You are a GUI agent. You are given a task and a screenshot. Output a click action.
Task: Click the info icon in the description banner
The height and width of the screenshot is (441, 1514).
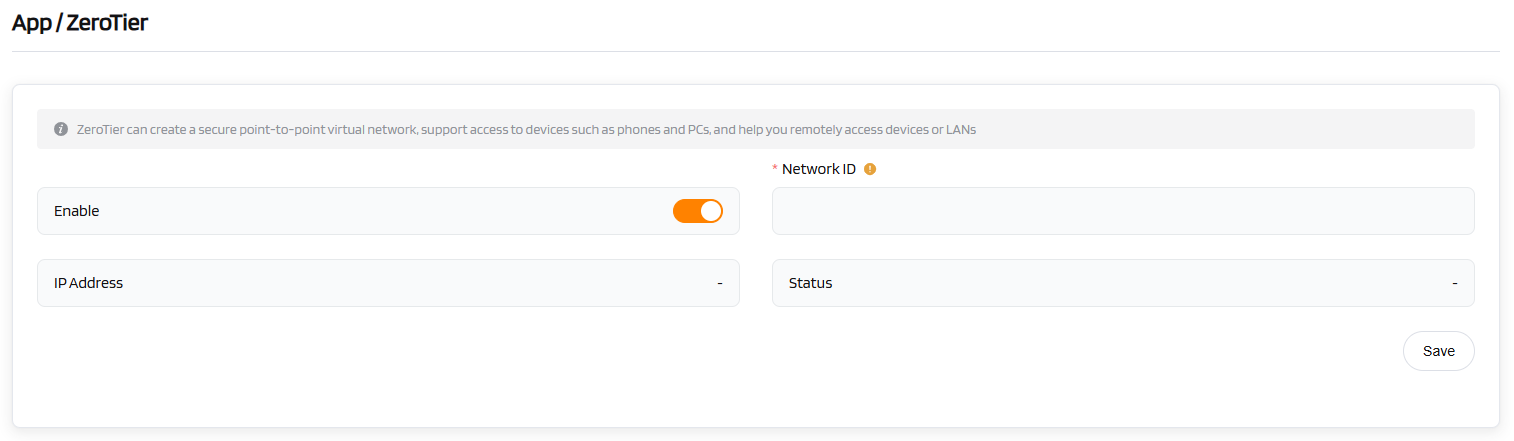pyautogui.click(x=61, y=130)
